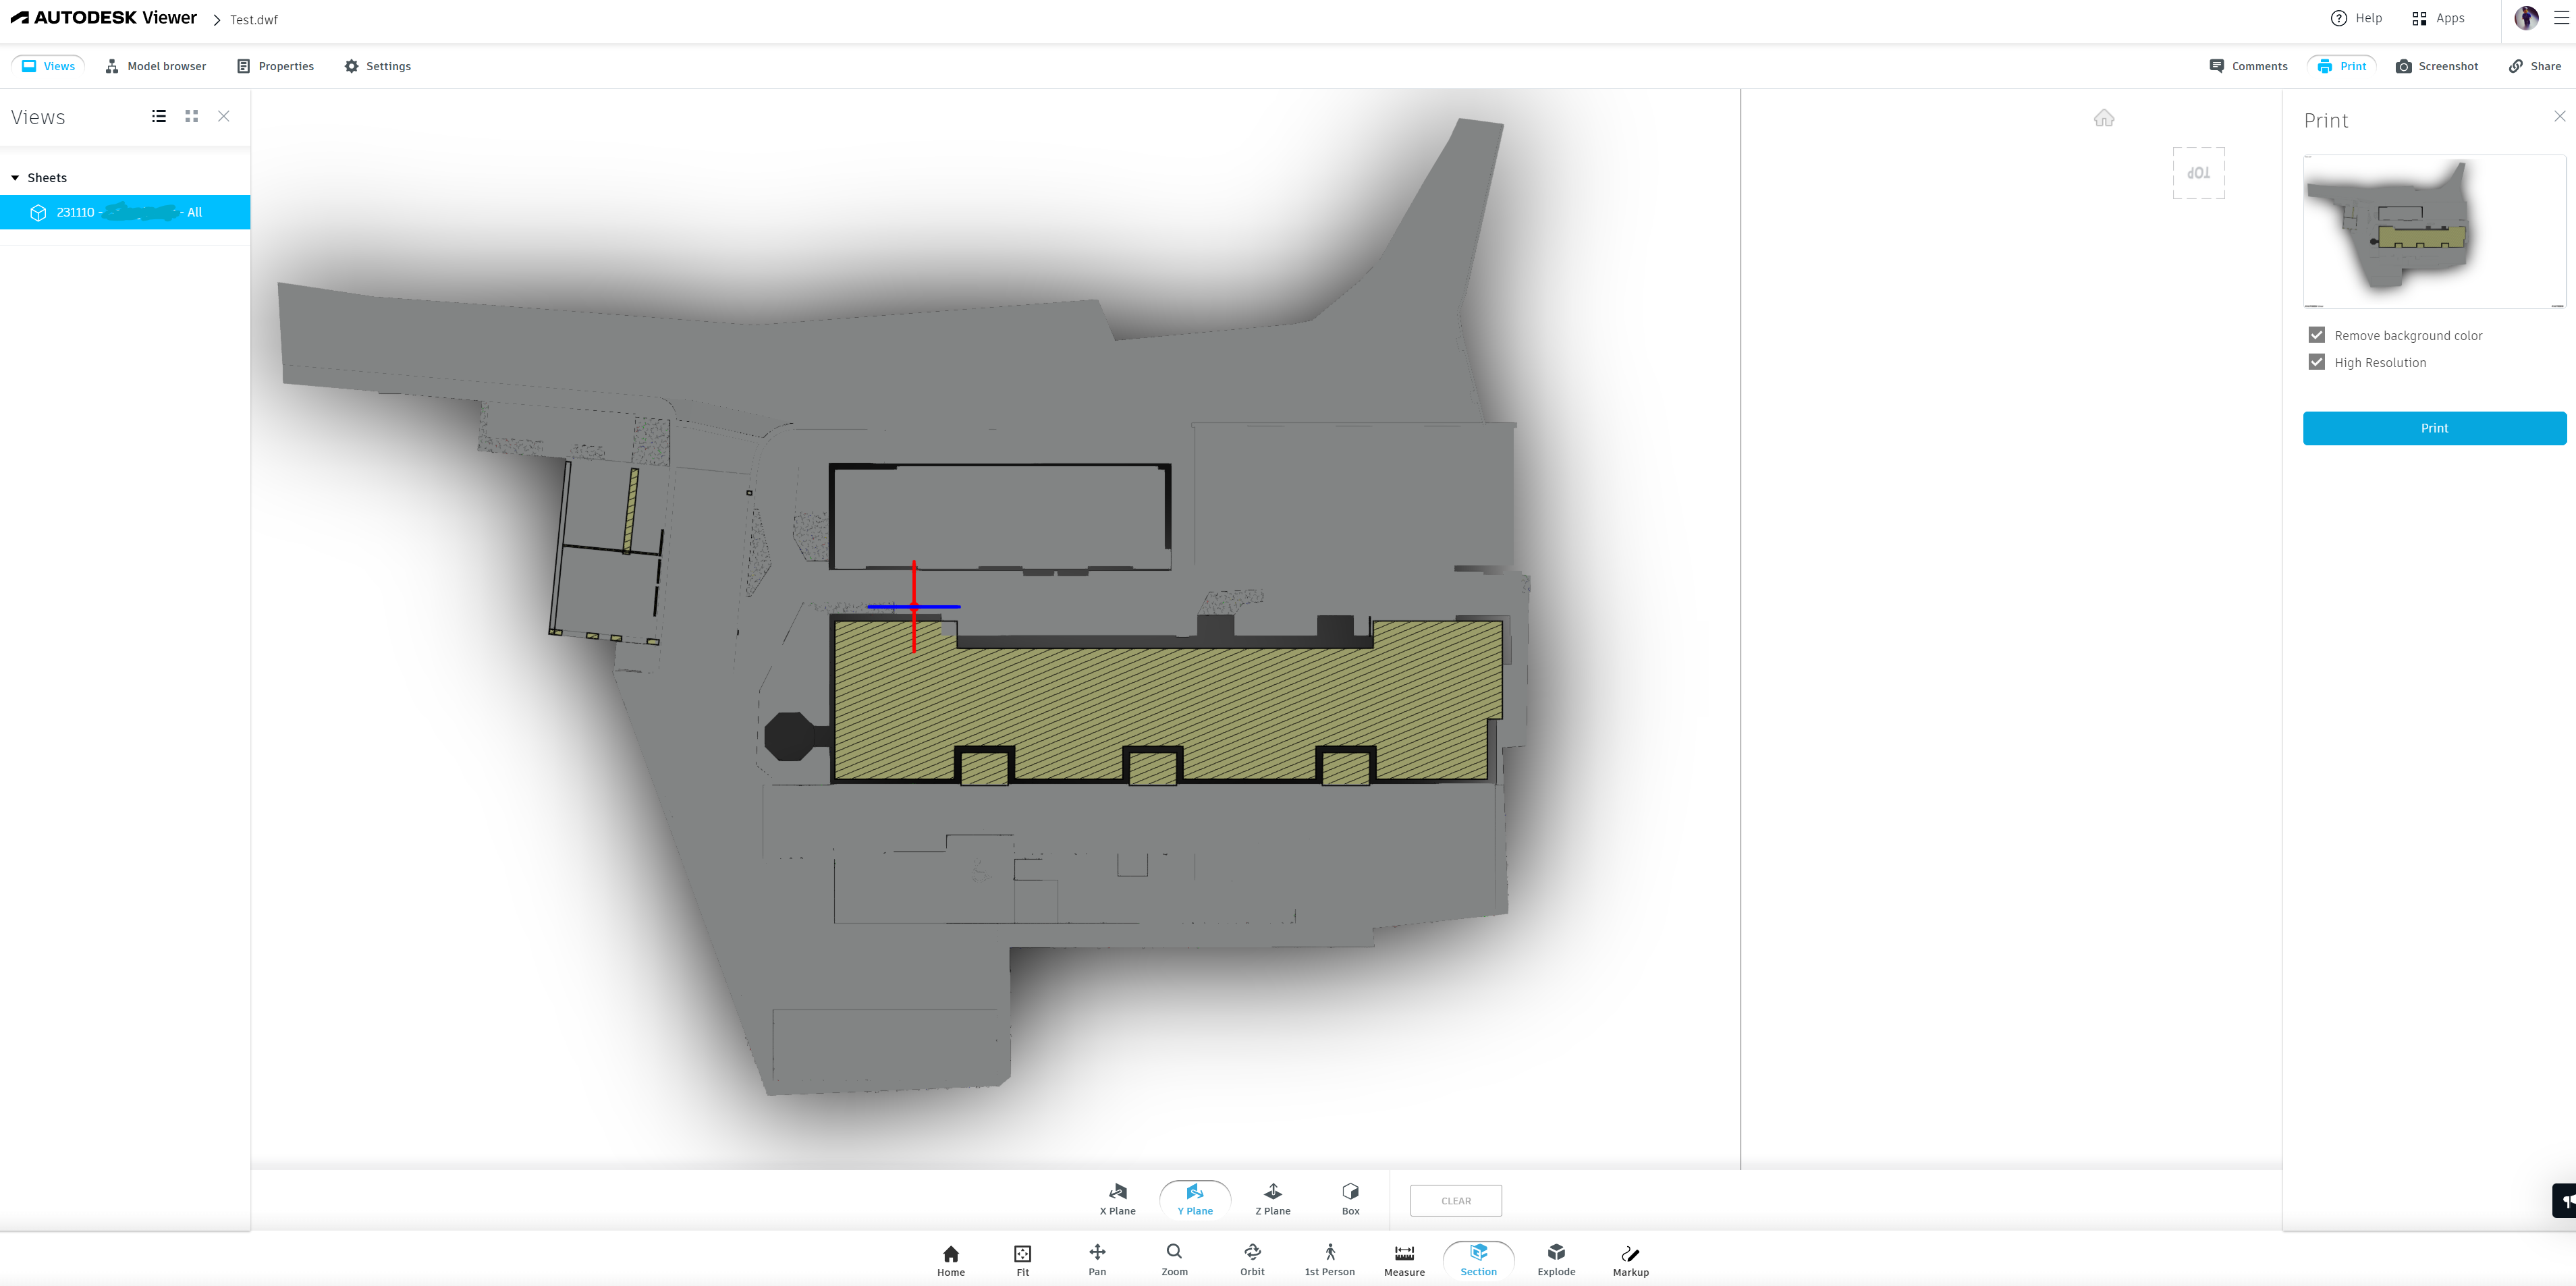Viewport: 2576px width, 1286px height.
Task: Clear the active section planes
Action: point(1456,1200)
